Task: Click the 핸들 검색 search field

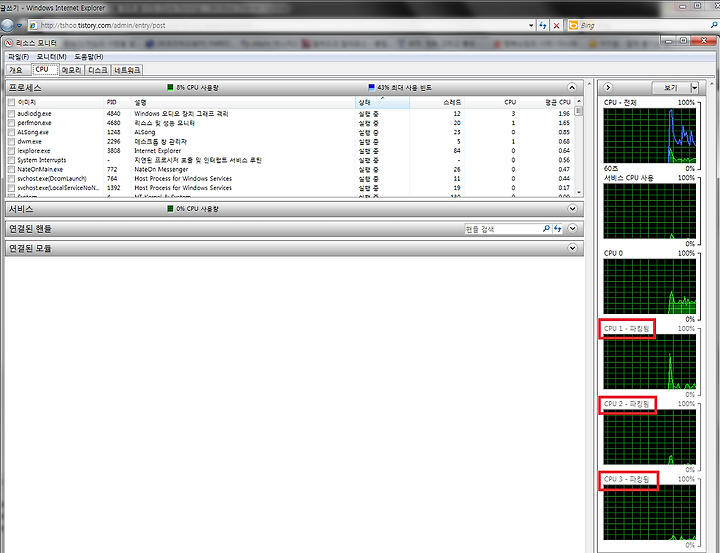Action: (503, 229)
